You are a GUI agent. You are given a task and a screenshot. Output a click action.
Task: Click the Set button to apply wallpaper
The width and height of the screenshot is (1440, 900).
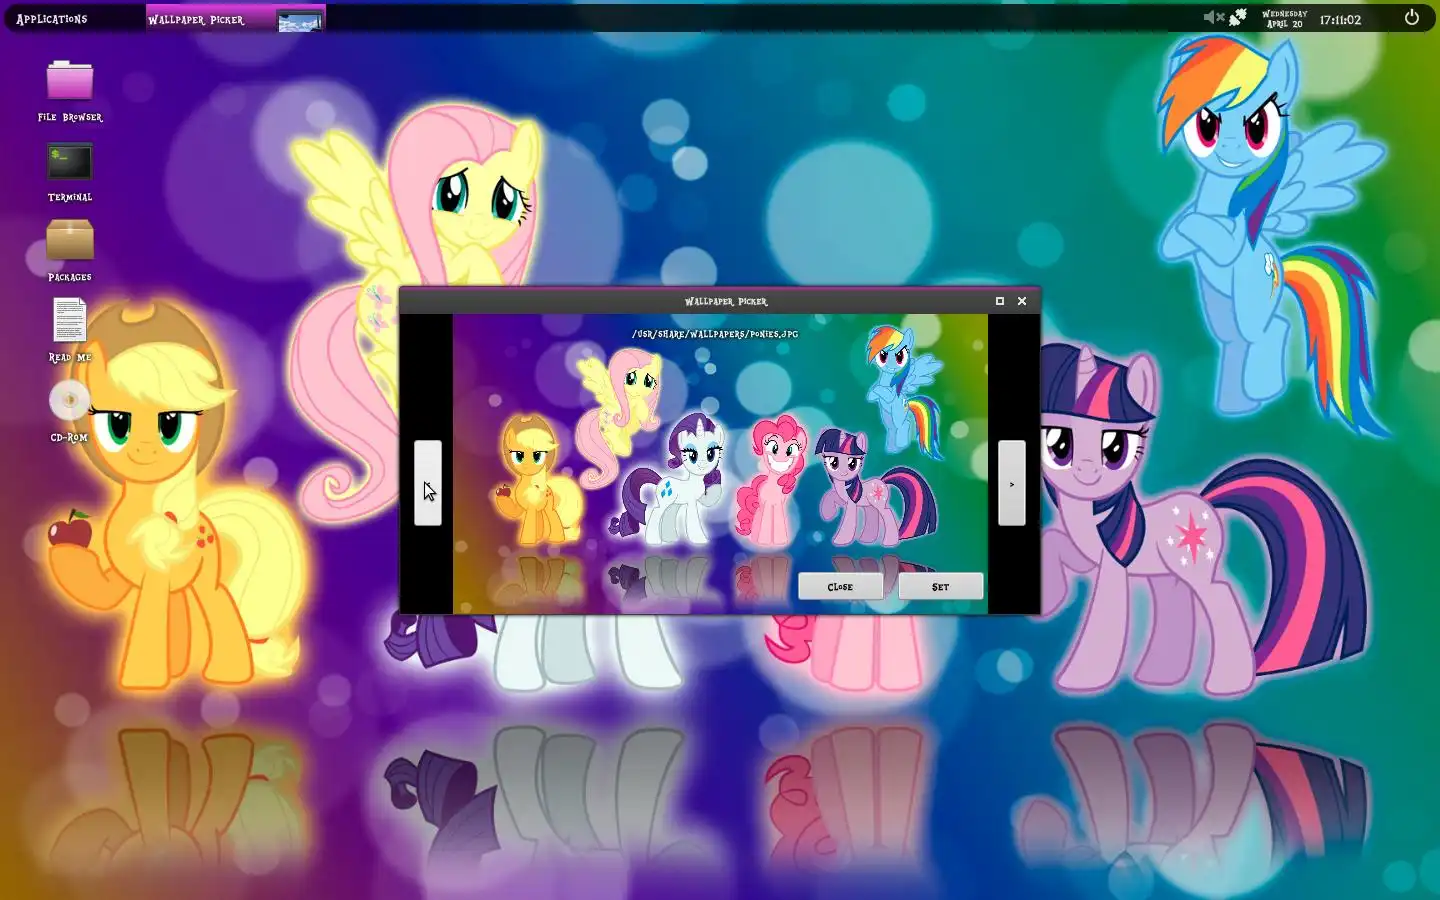pyautogui.click(x=941, y=586)
